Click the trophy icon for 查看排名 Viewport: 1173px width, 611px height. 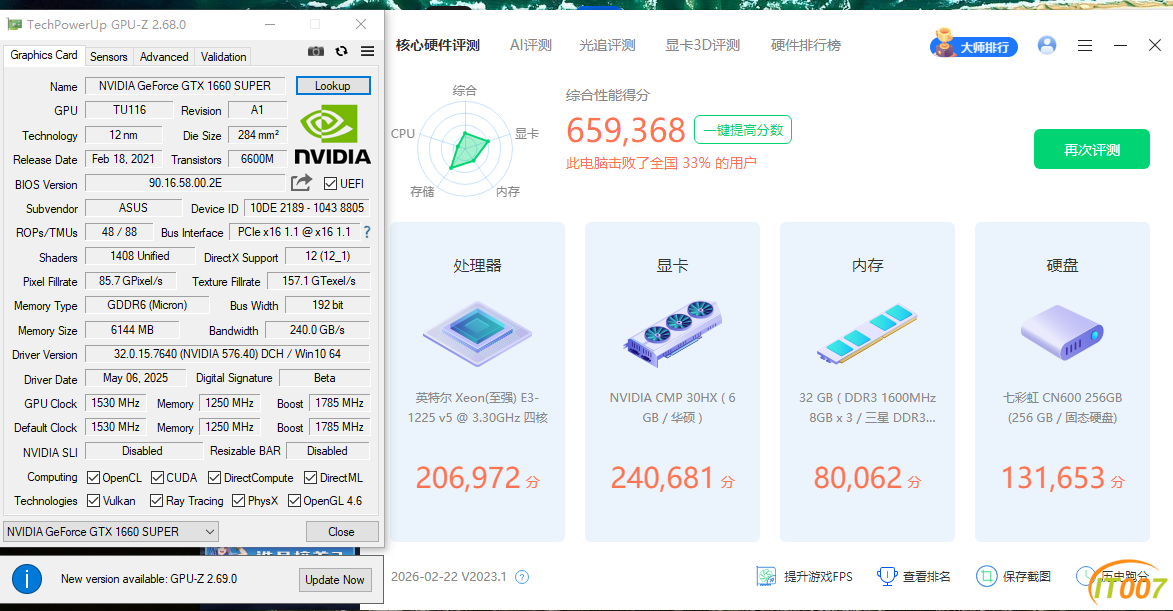click(887, 577)
